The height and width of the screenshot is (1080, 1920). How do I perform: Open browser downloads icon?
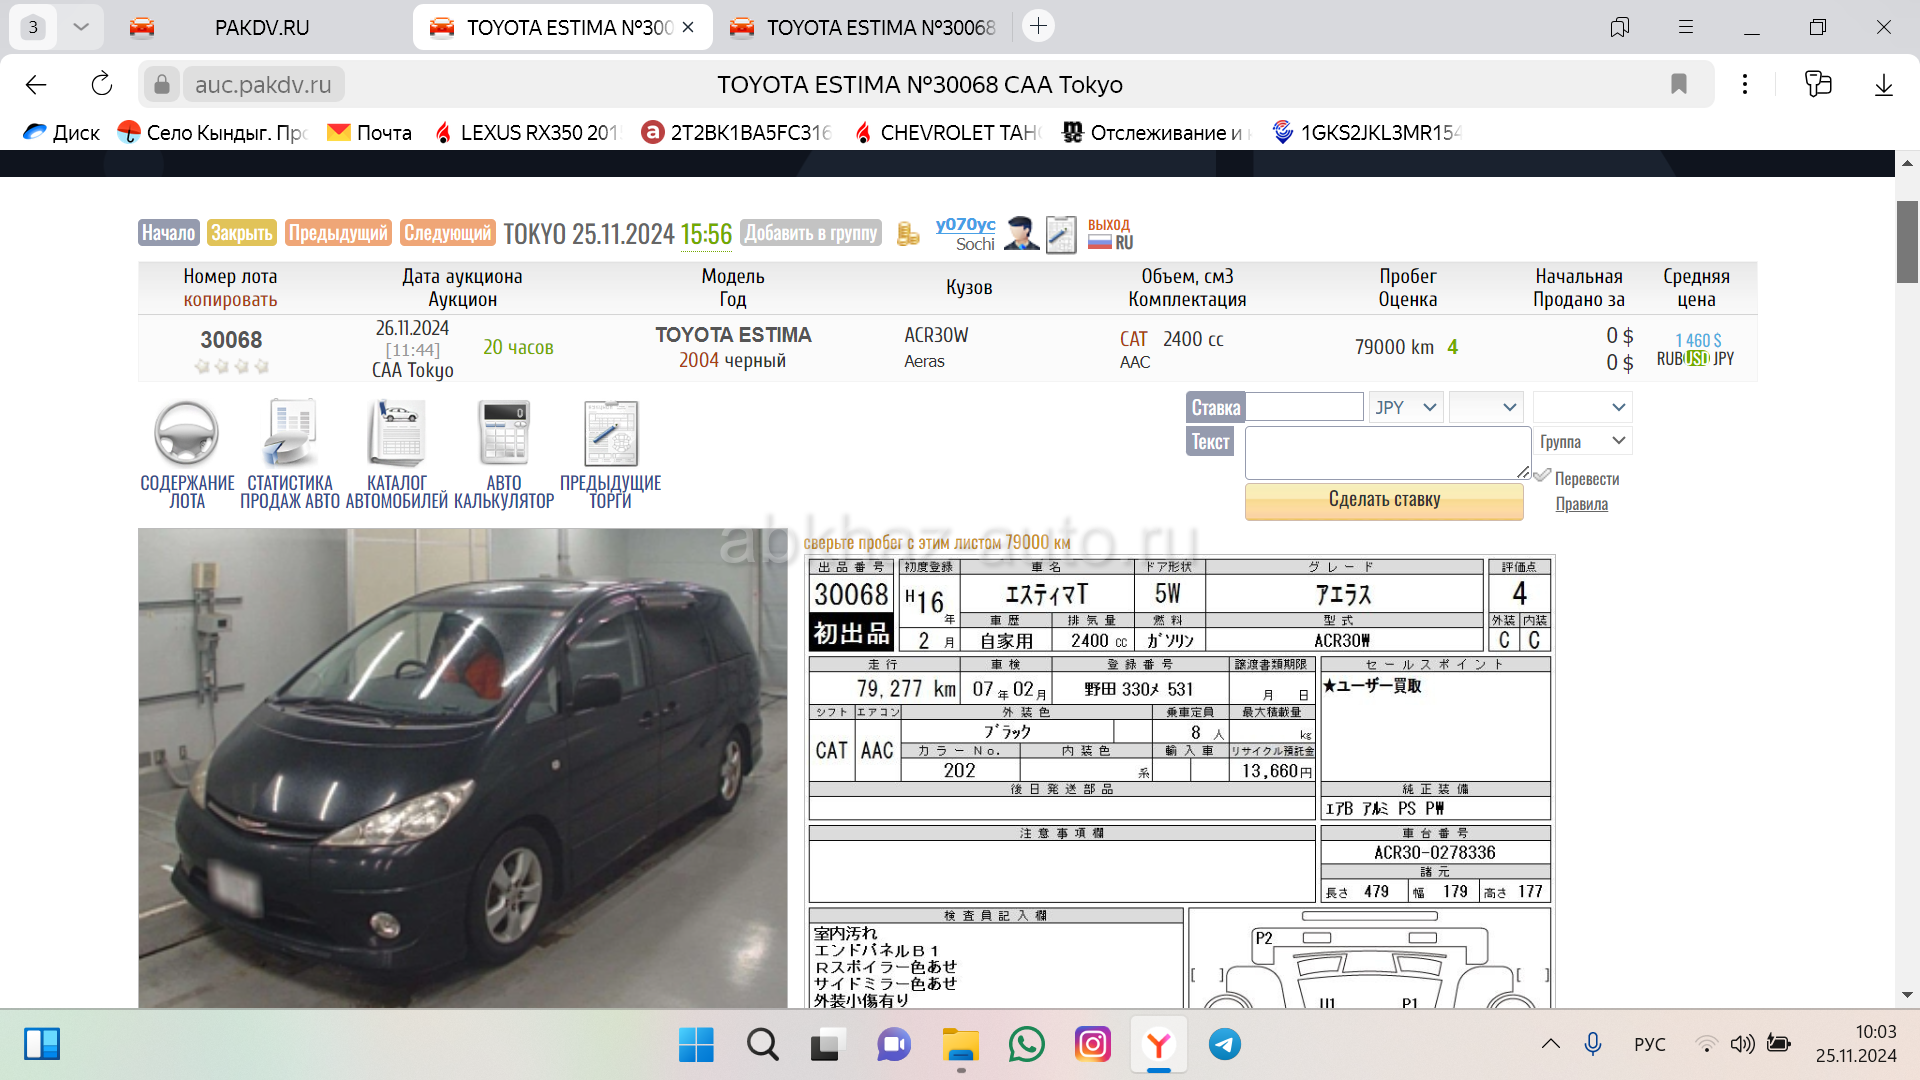1884,85
